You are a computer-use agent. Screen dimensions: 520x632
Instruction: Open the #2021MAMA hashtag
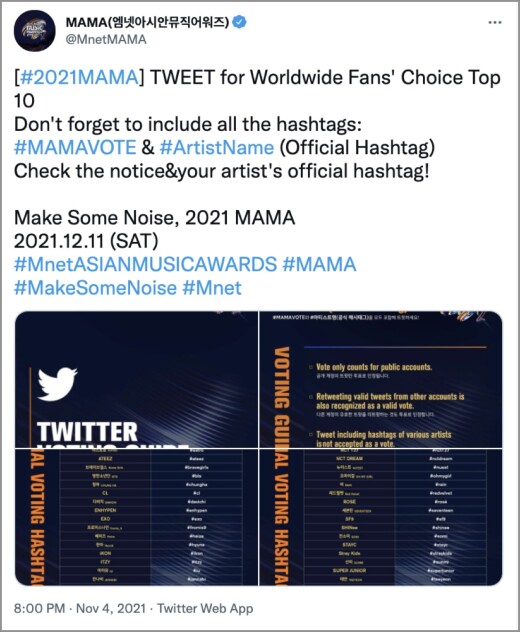coord(79,77)
